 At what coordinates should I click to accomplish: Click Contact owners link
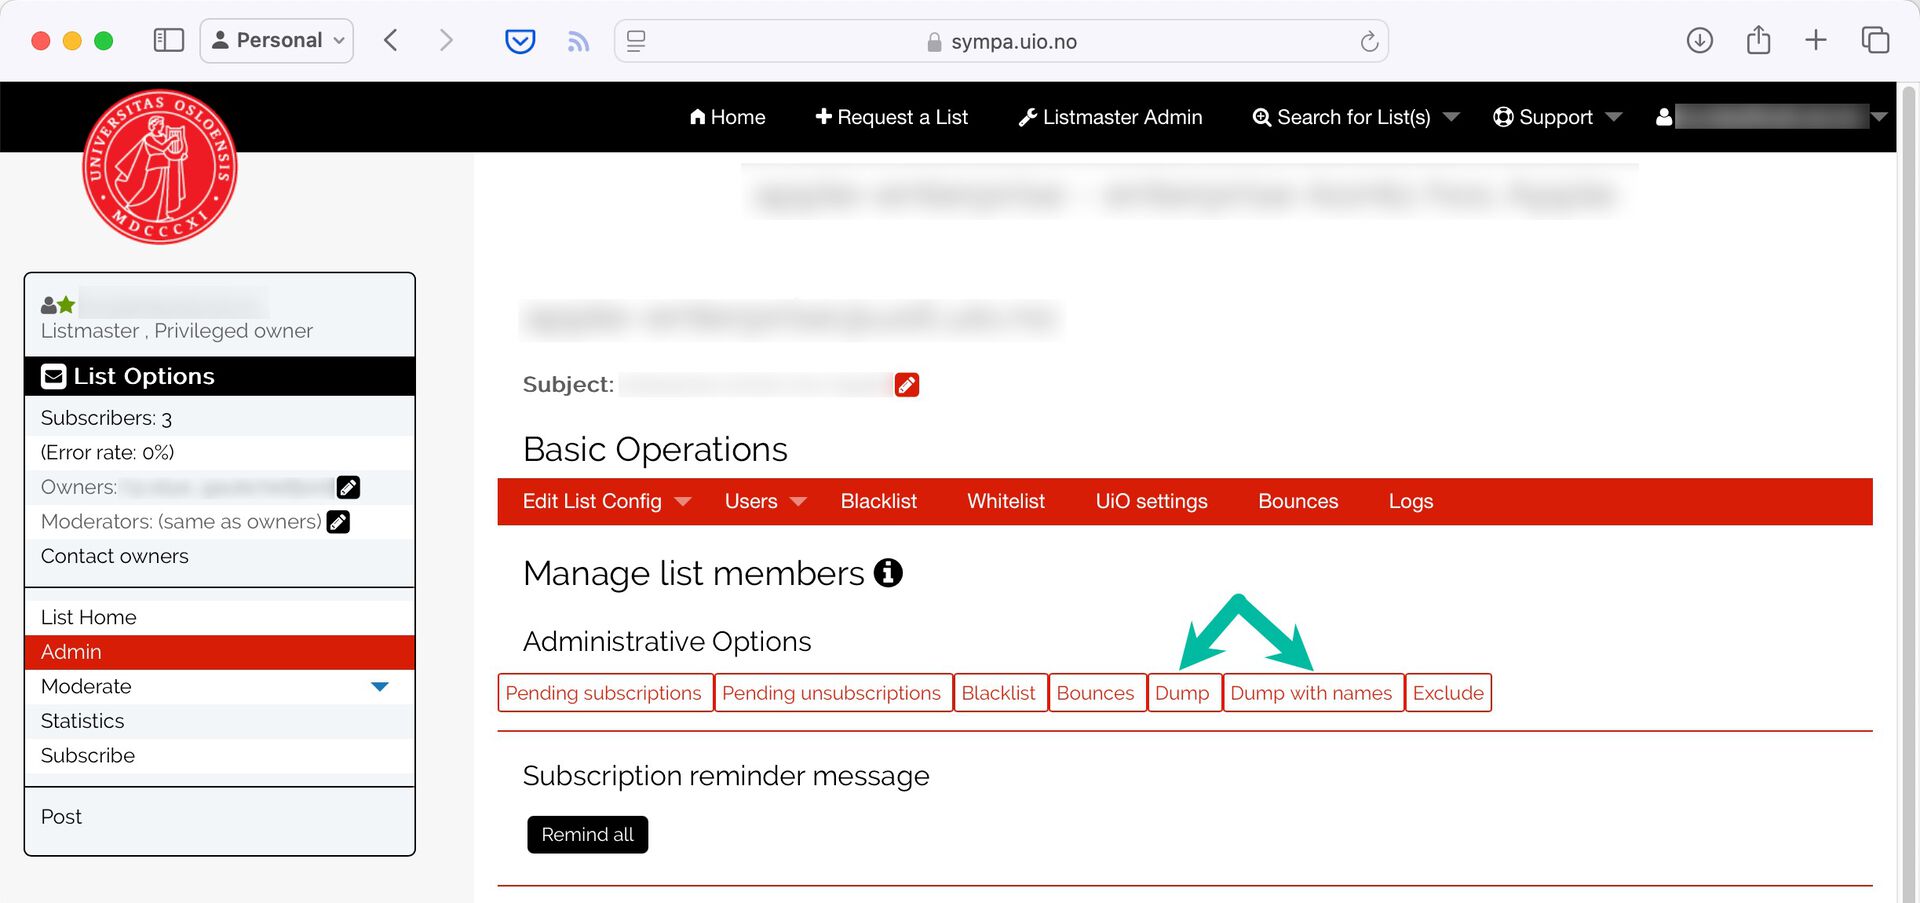(x=114, y=556)
